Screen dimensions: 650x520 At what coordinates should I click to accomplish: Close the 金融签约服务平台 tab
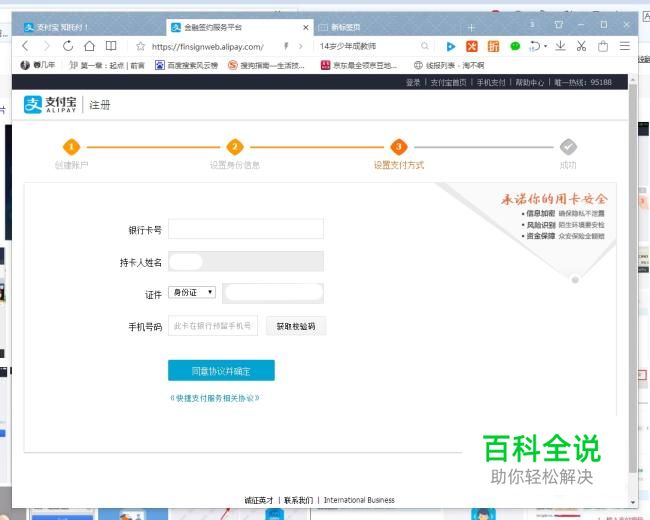pos(306,27)
